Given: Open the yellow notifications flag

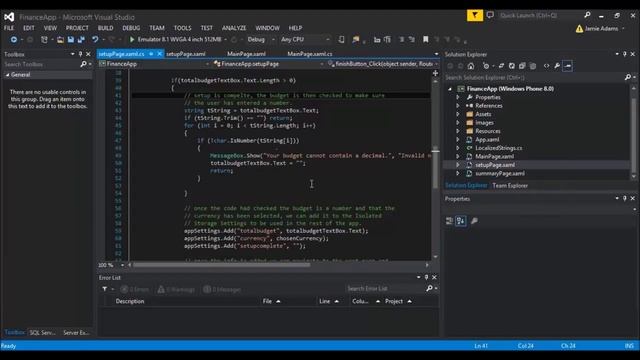Looking at the screenshot, I should 475,16.
